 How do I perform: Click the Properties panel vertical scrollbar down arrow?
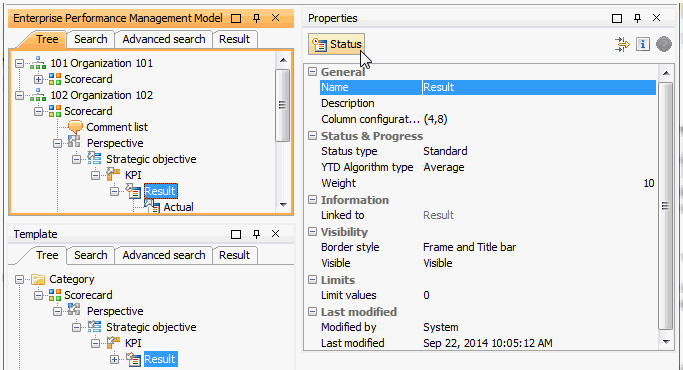click(x=666, y=342)
